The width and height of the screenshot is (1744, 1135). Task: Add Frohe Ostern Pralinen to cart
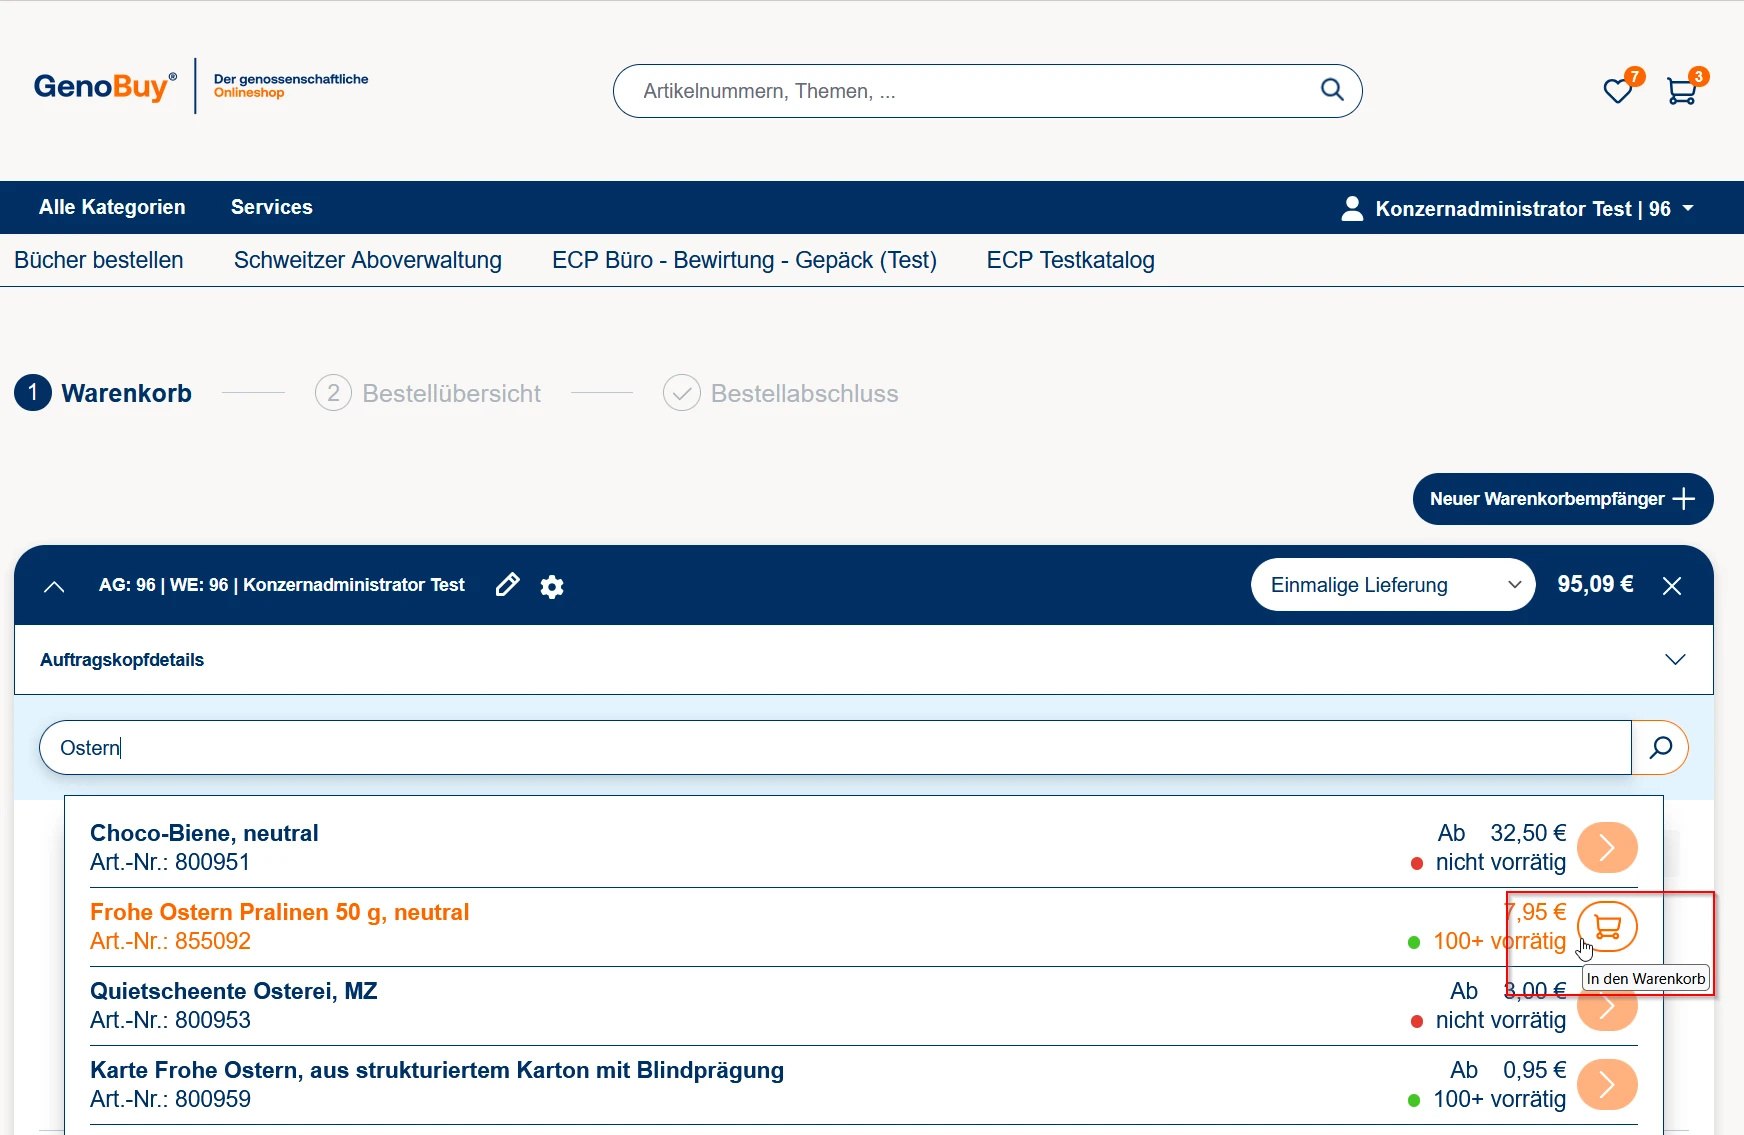[1607, 926]
